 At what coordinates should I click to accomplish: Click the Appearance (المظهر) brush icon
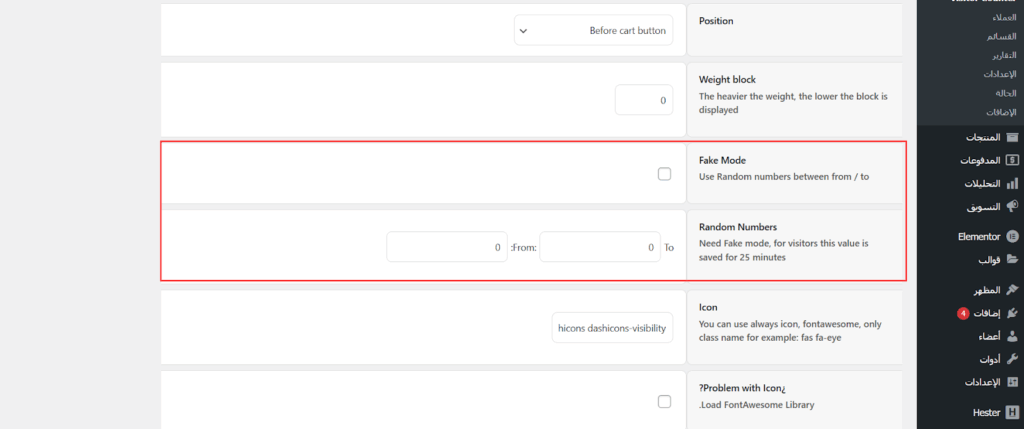click(x=1012, y=290)
